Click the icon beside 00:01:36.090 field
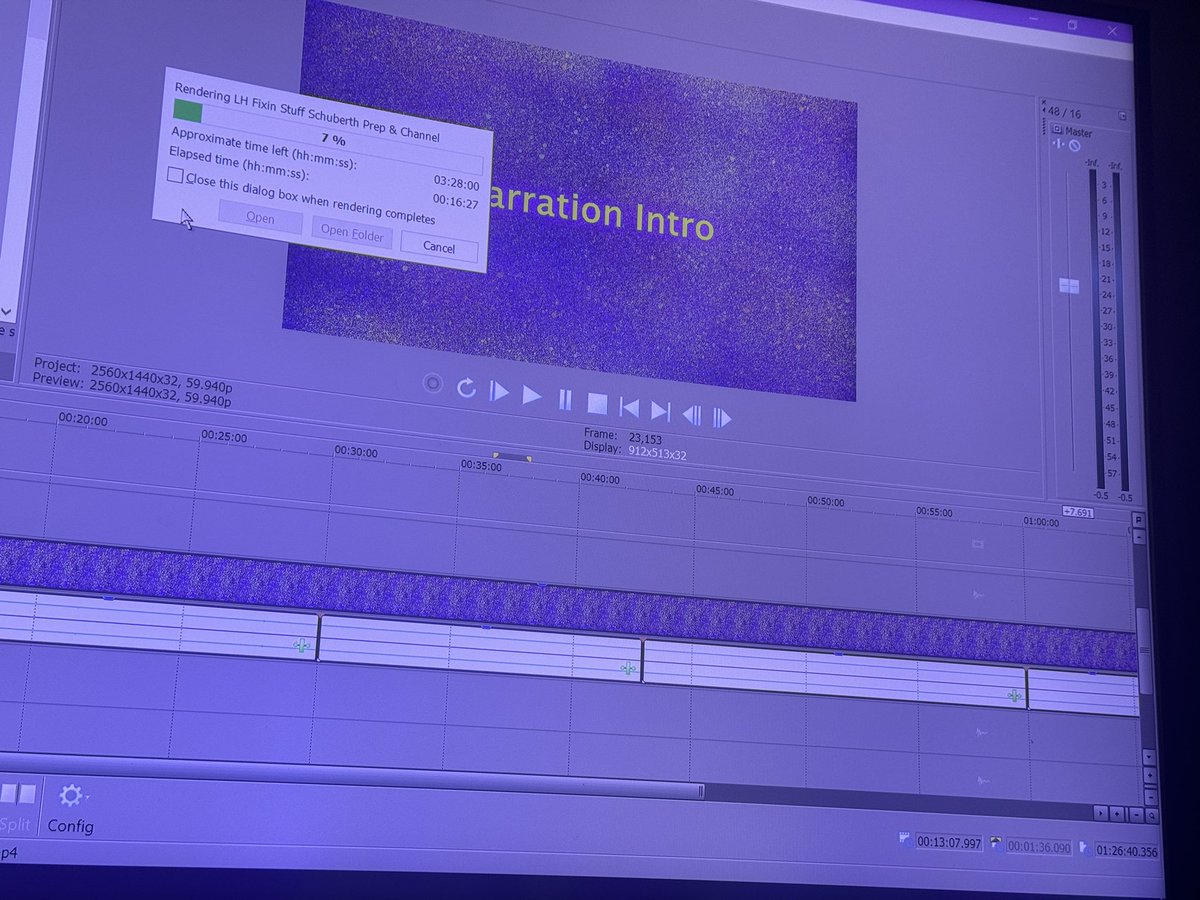 [x=995, y=844]
